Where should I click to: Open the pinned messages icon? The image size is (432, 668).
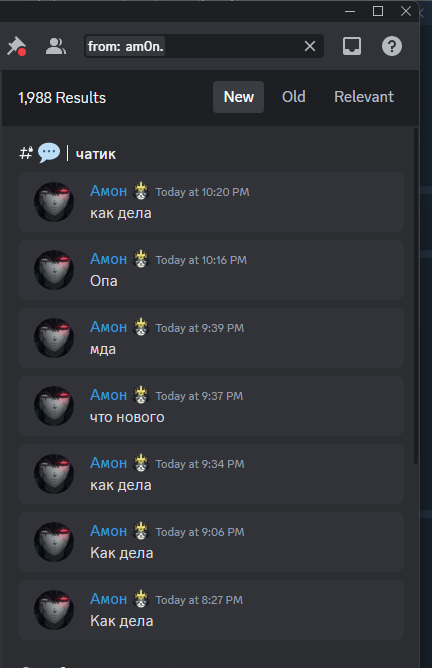tap(17, 46)
